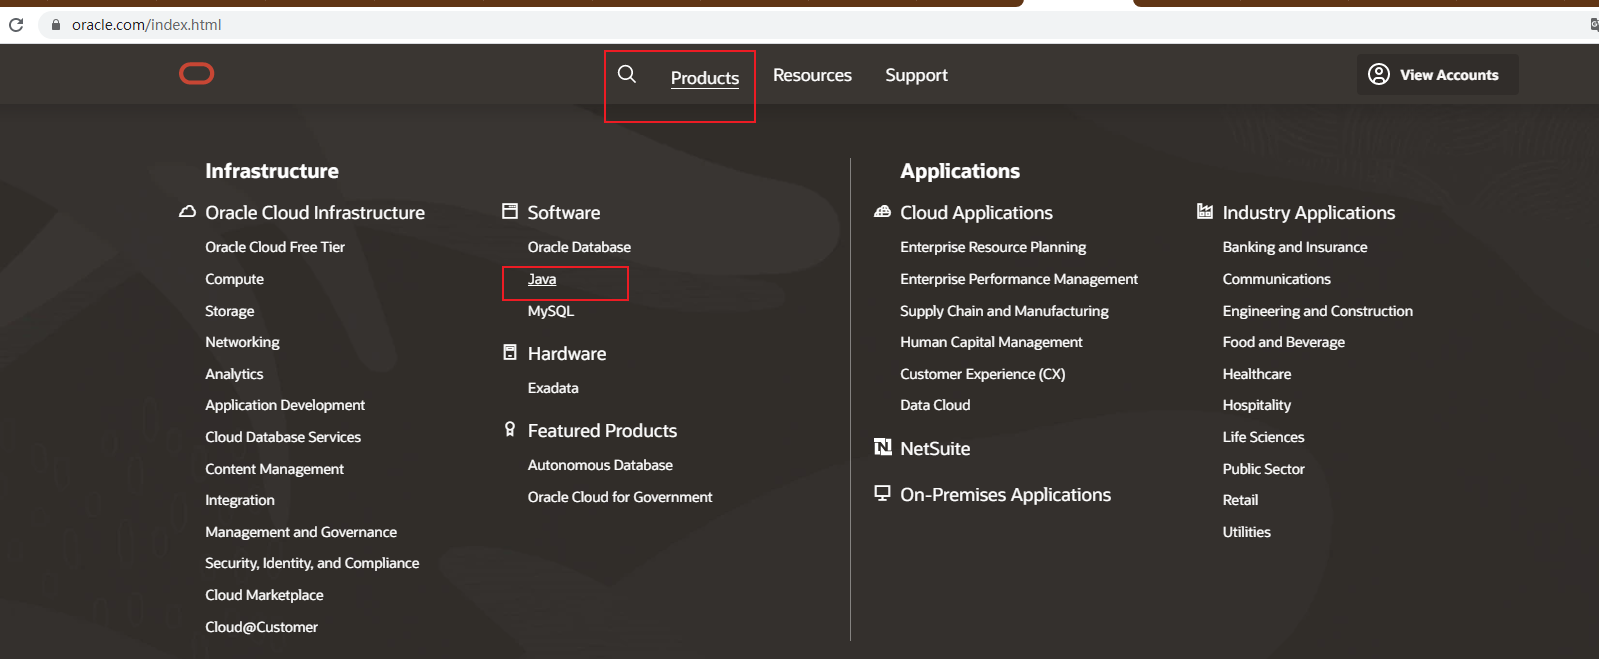Open Enterprise Resource Planning link
This screenshot has width=1599, height=659.
coord(993,247)
